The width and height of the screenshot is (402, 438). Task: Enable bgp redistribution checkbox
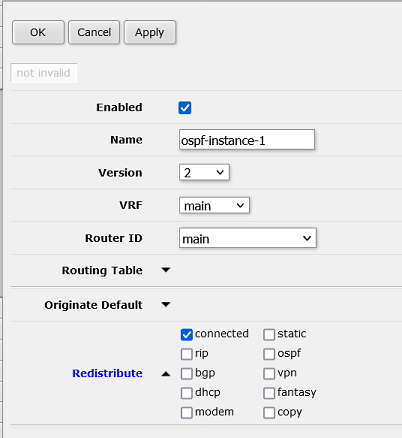coord(187,374)
